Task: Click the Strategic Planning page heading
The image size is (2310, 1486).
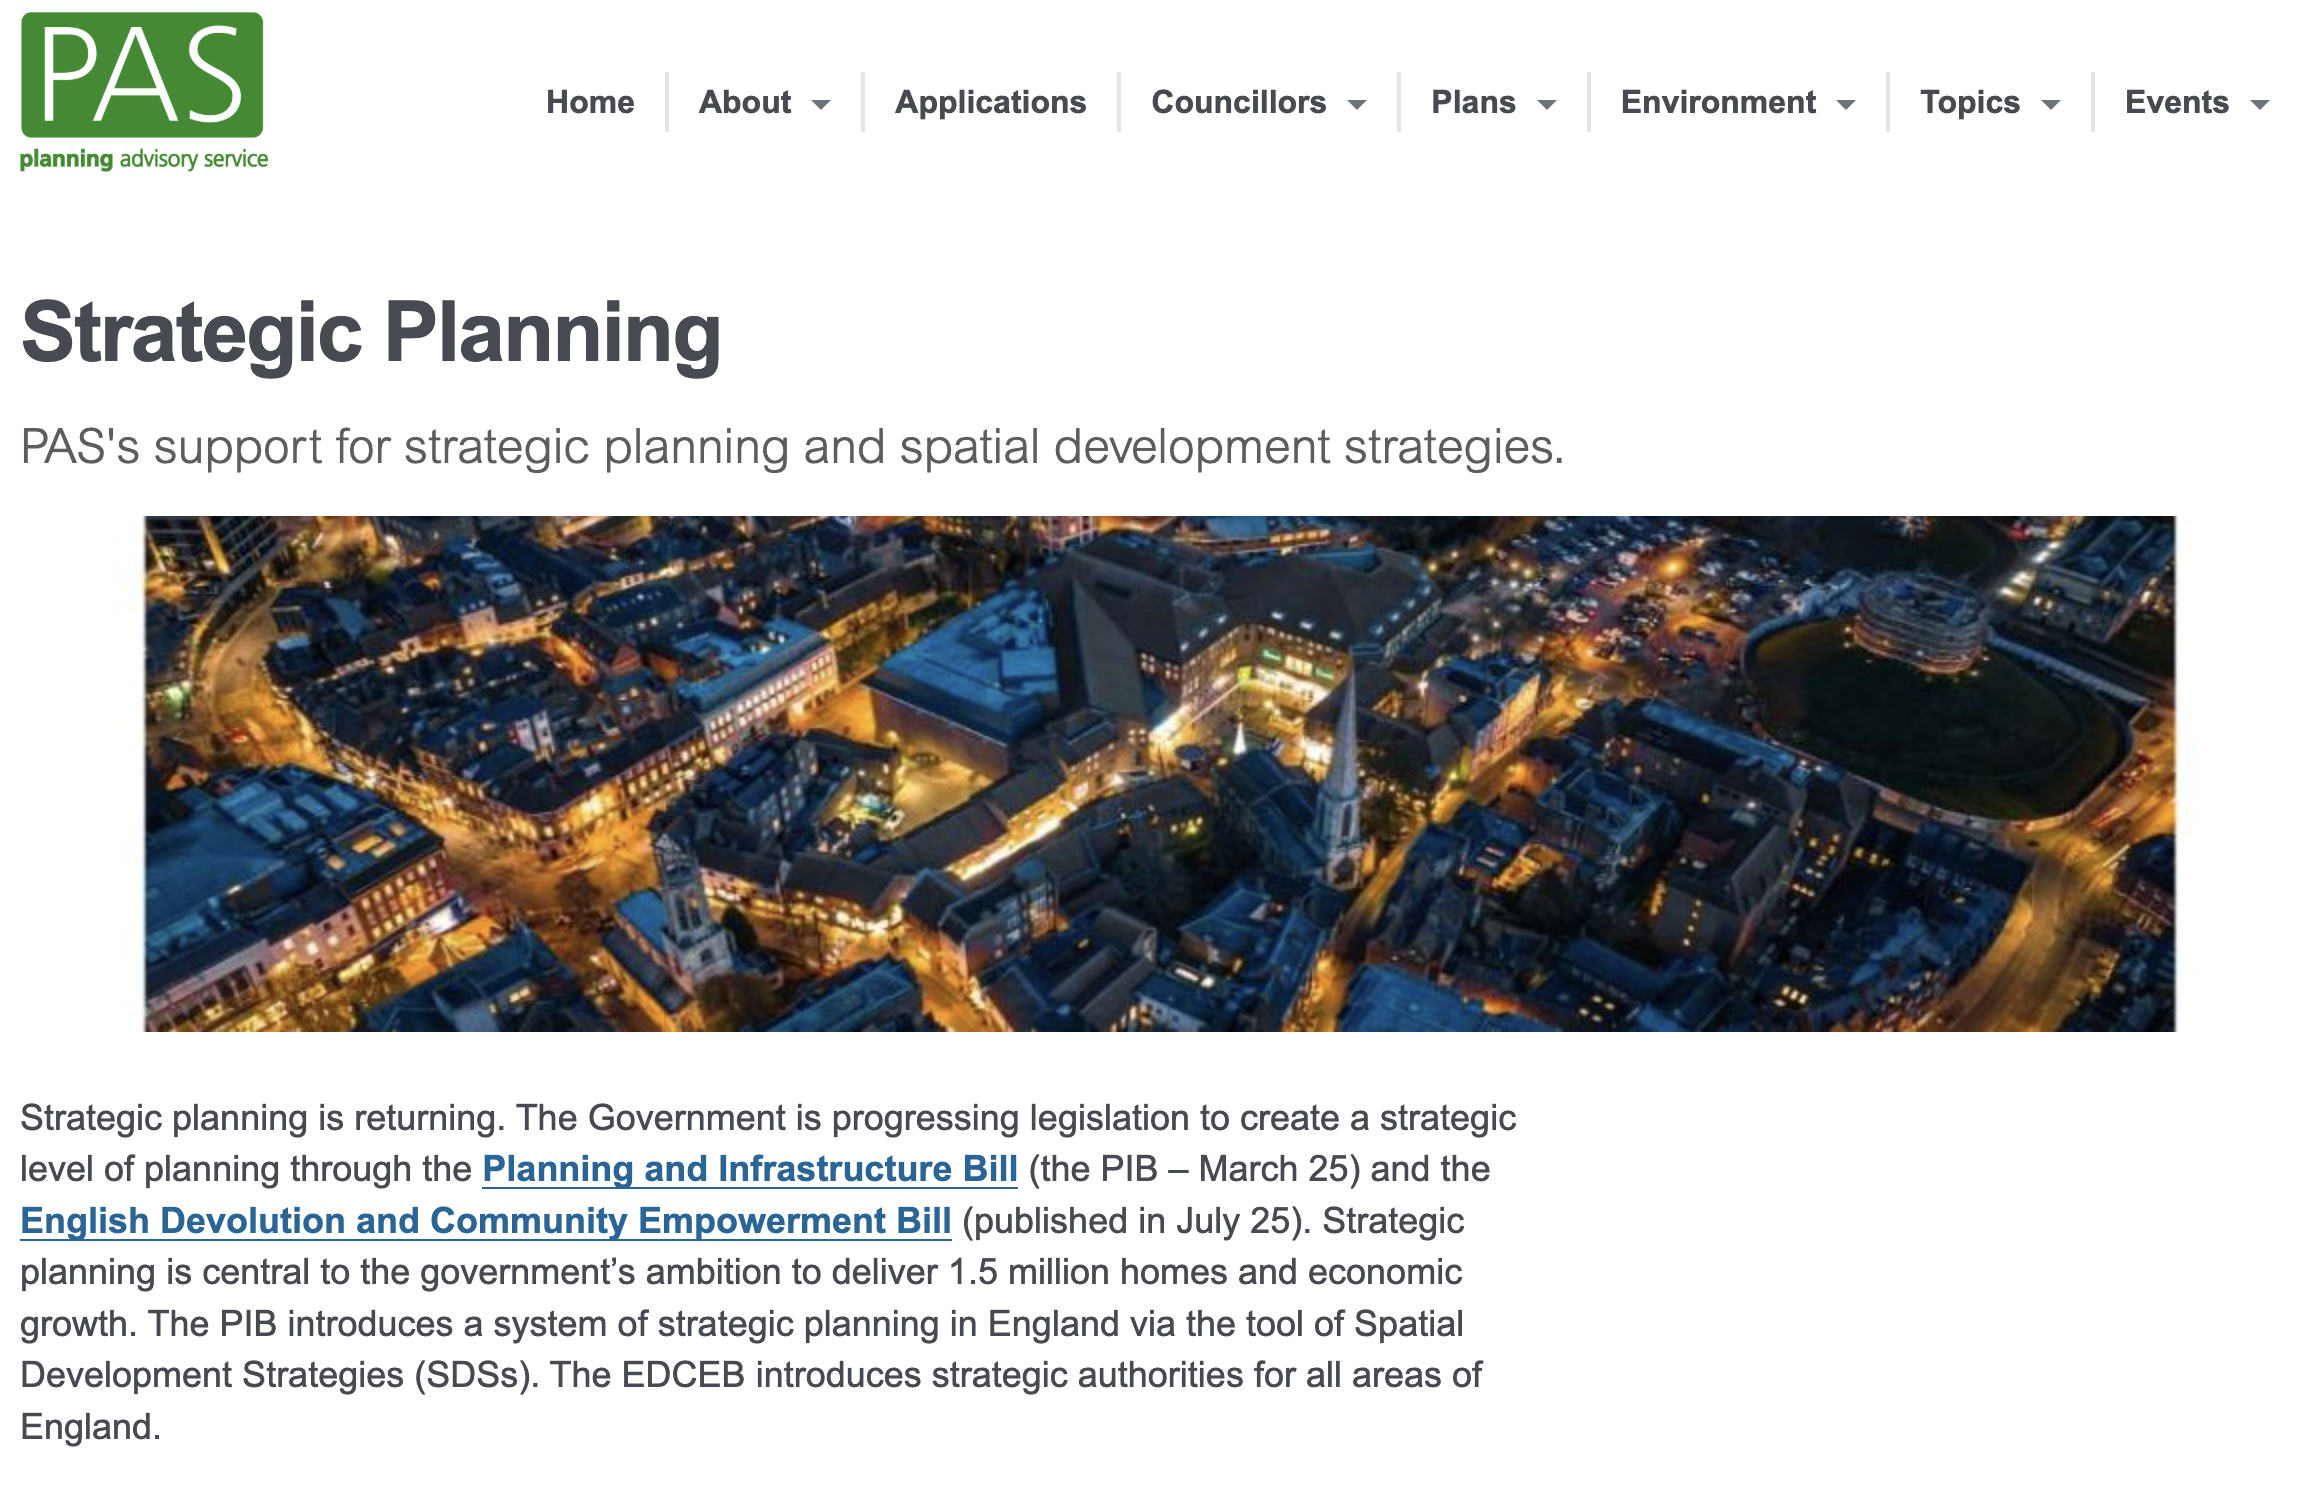Action: [371, 334]
